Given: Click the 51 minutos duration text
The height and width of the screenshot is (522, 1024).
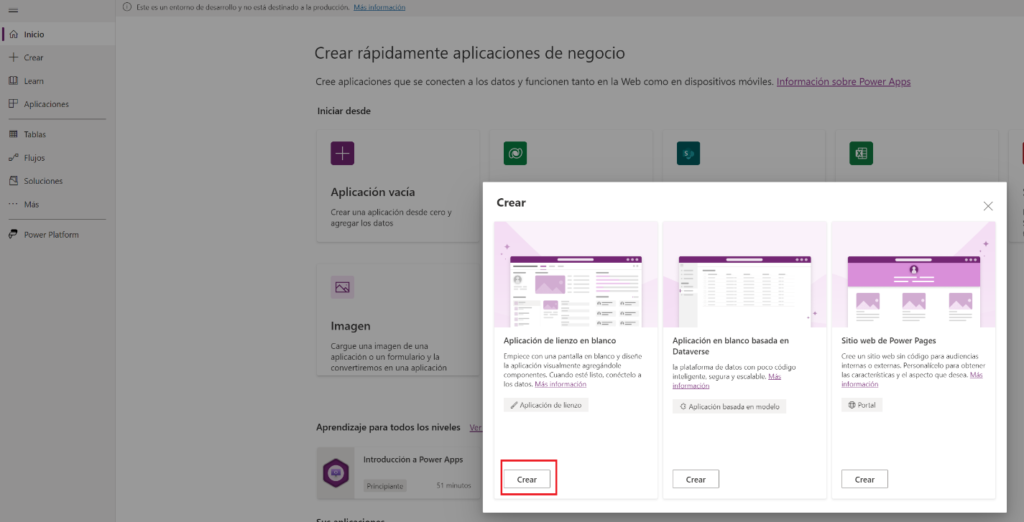Looking at the screenshot, I should (454, 485).
